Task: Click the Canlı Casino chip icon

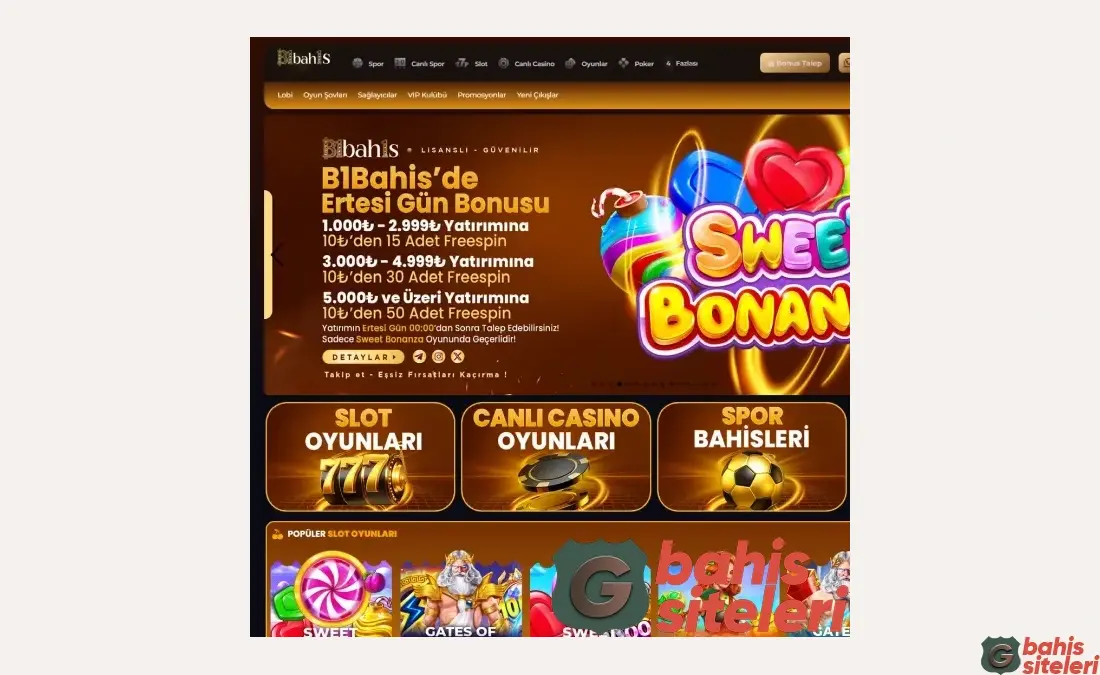Action: point(504,63)
